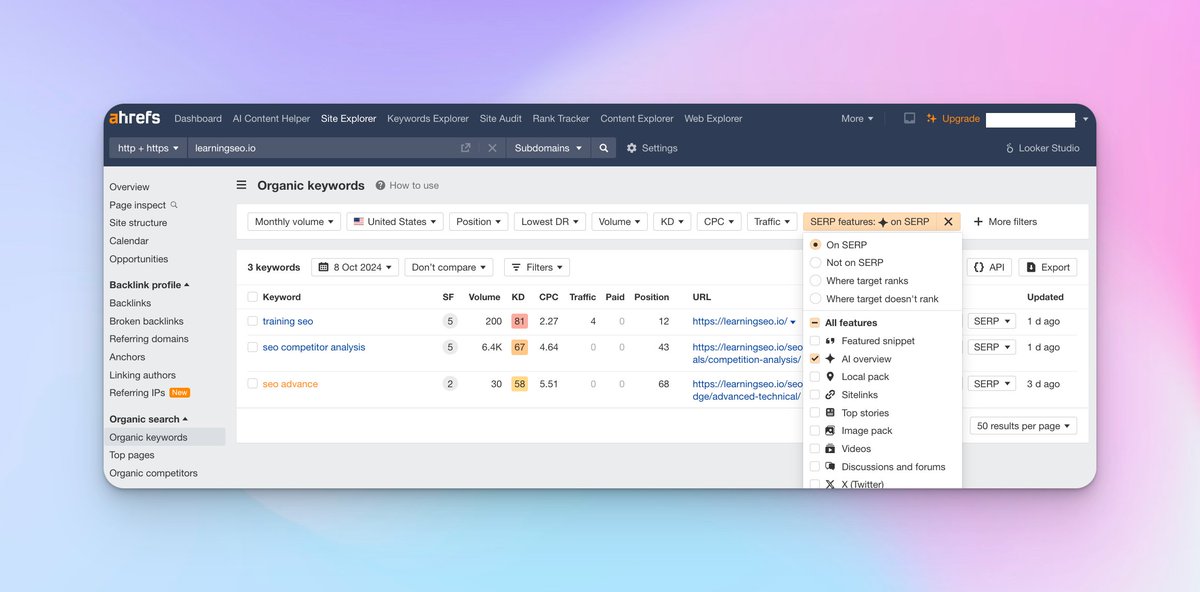The image size is (1200, 592).
Task: Select the seo competitor analysis row checkbox
Action: pyautogui.click(x=253, y=347)
